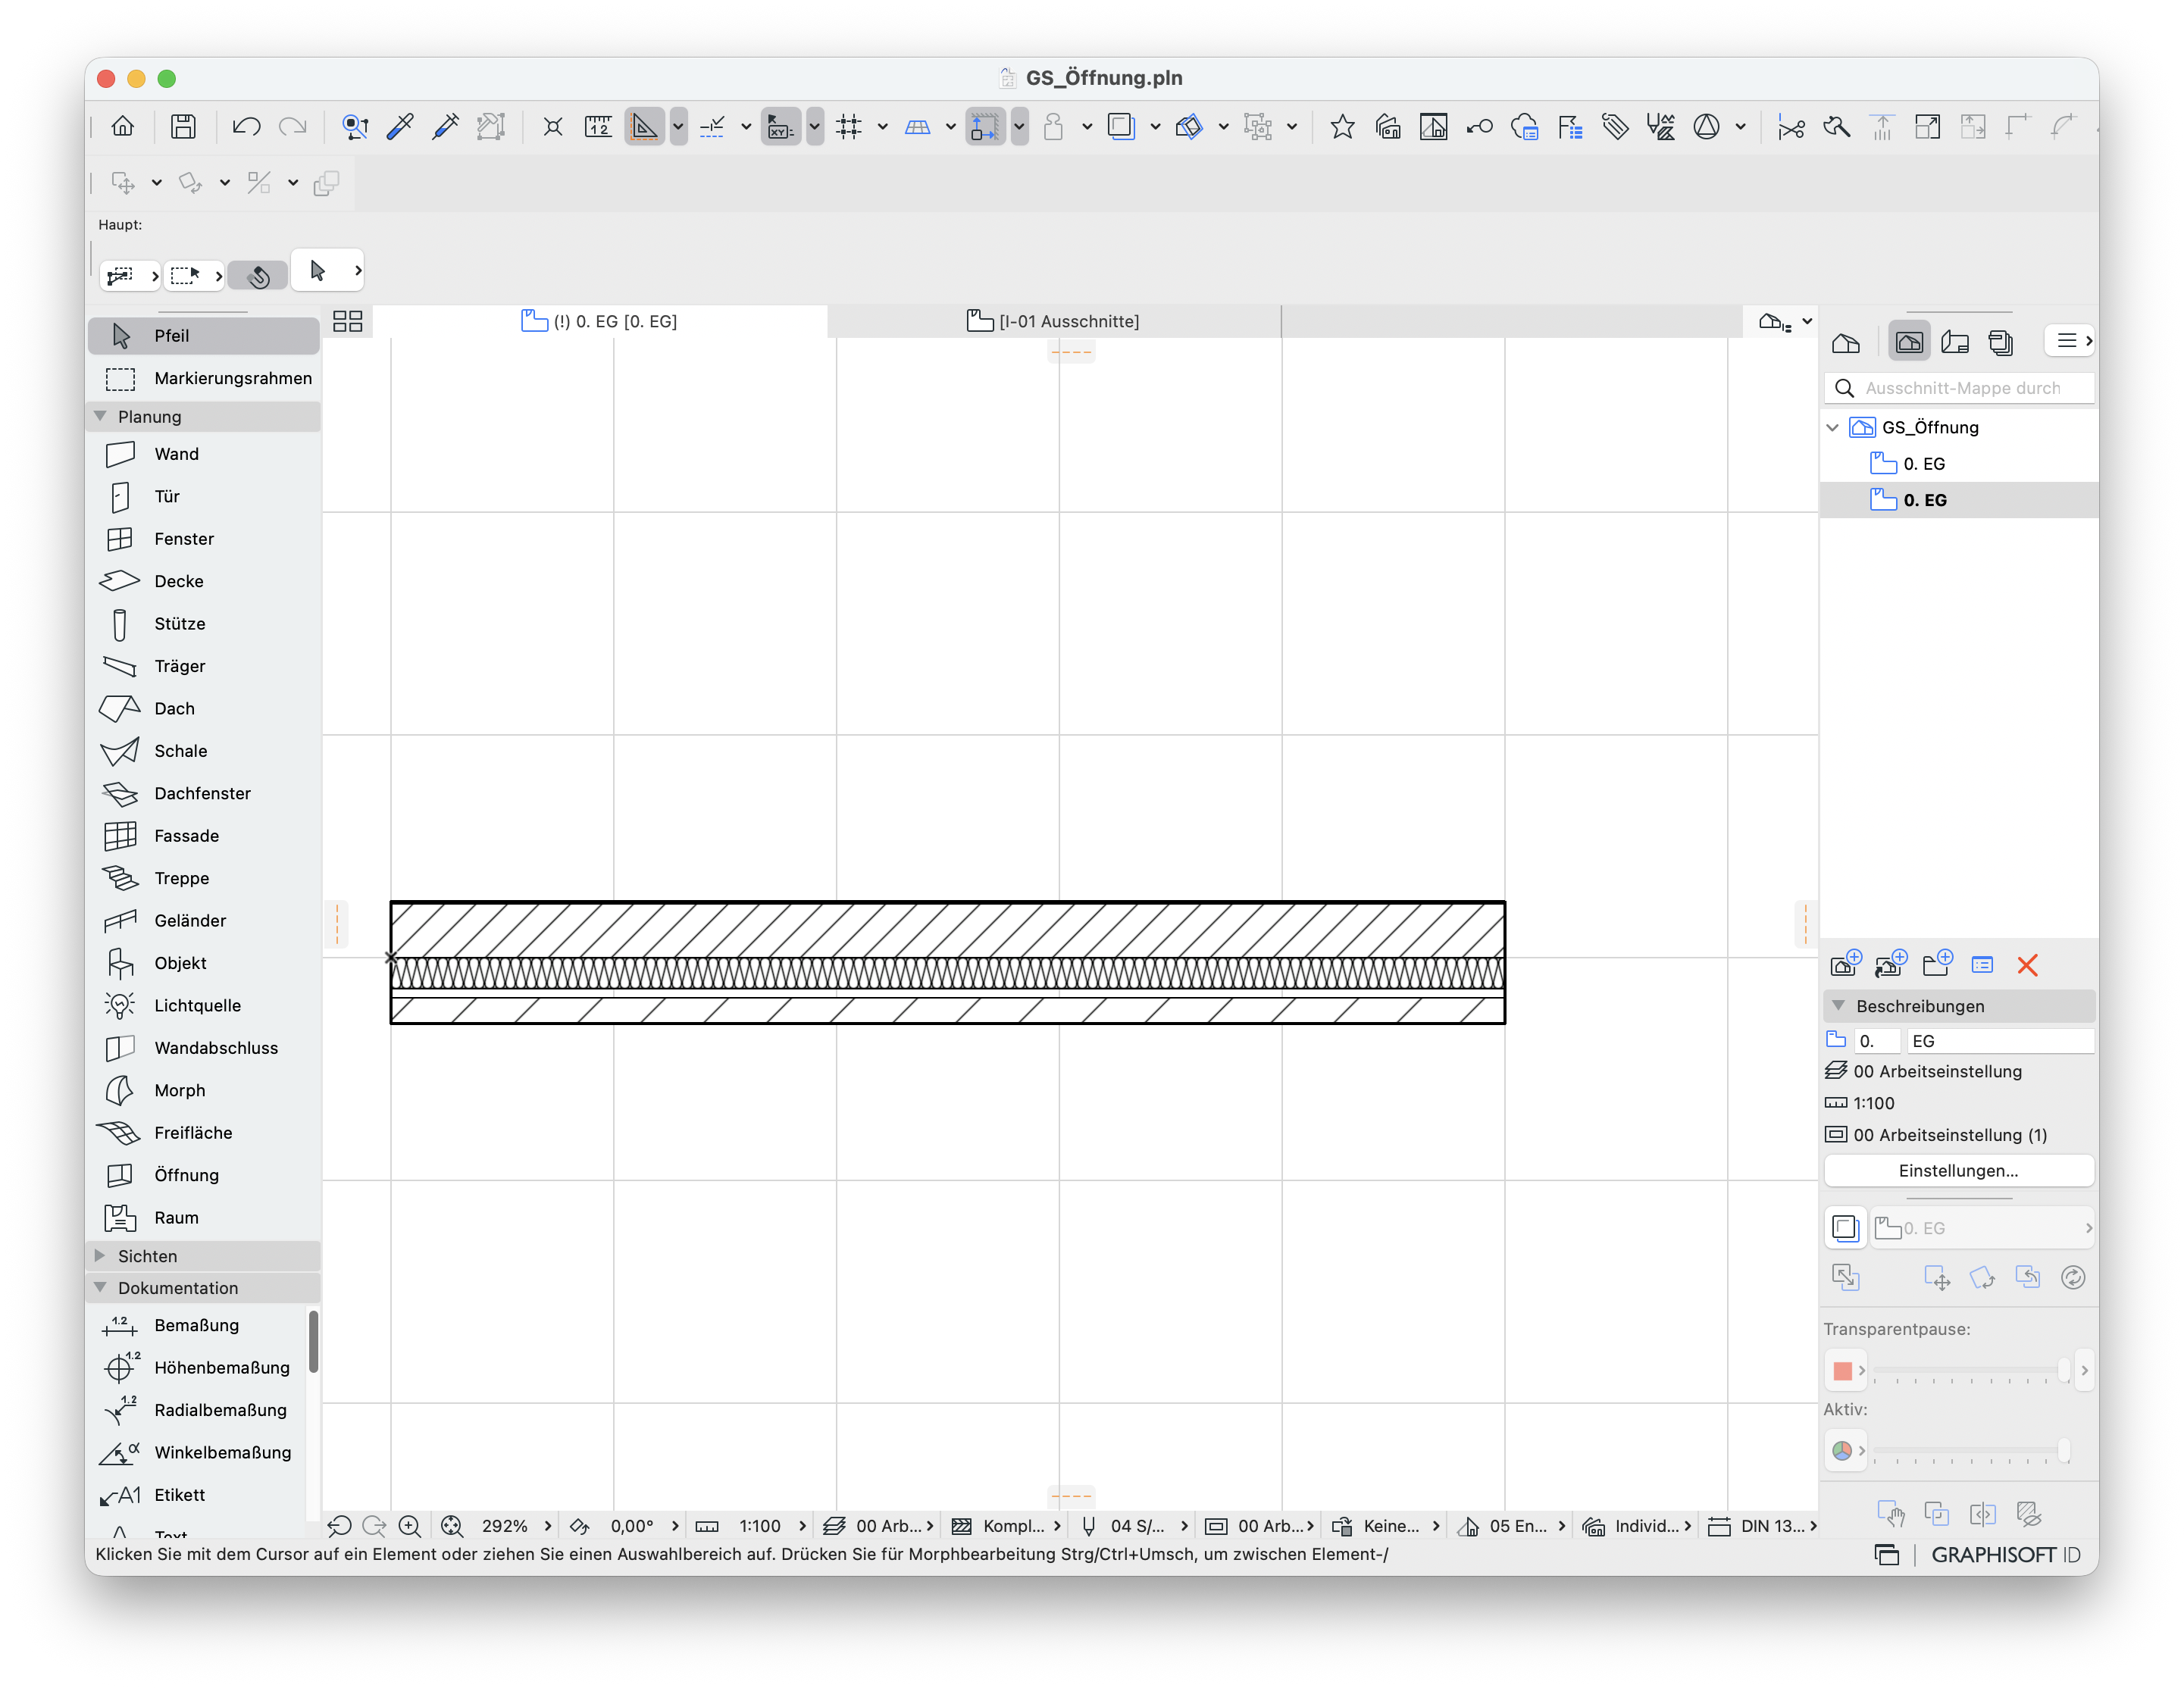Viewport: 2184px width, 1688px height.
Task: Switch navigator to Projektmappe view
Action: click(x=1846, y=343)
